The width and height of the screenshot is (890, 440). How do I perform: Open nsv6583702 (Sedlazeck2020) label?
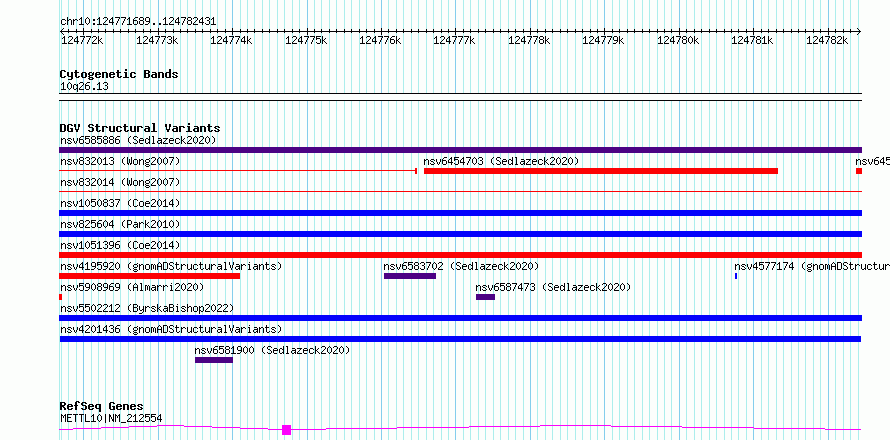click(461, 266)
